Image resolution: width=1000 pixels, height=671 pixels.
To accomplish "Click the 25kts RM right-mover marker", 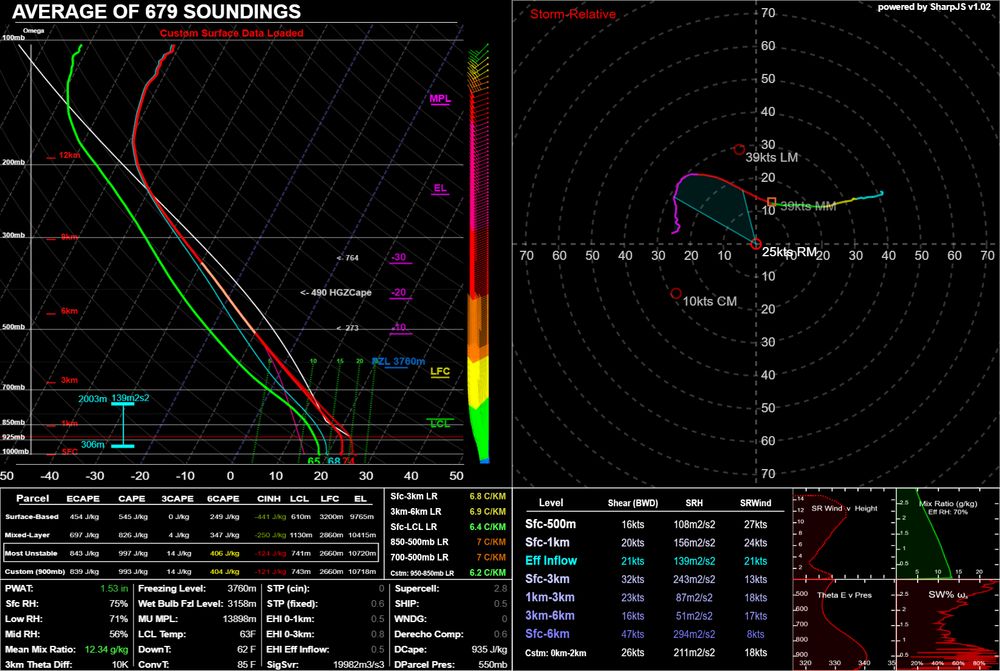I will click(x=756, y=244).
